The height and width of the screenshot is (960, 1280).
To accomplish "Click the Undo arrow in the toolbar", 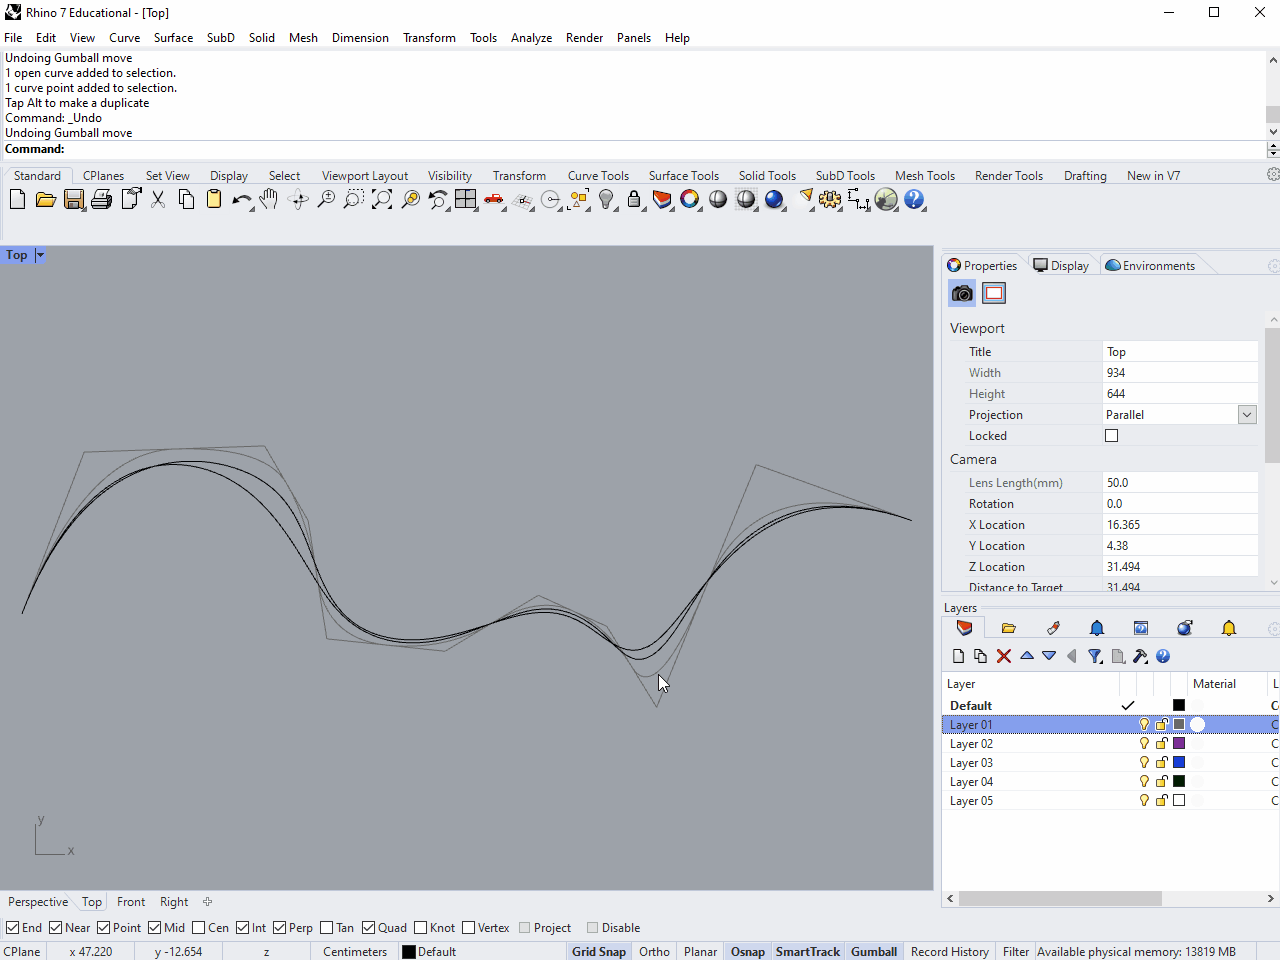I will click(241, 200).
